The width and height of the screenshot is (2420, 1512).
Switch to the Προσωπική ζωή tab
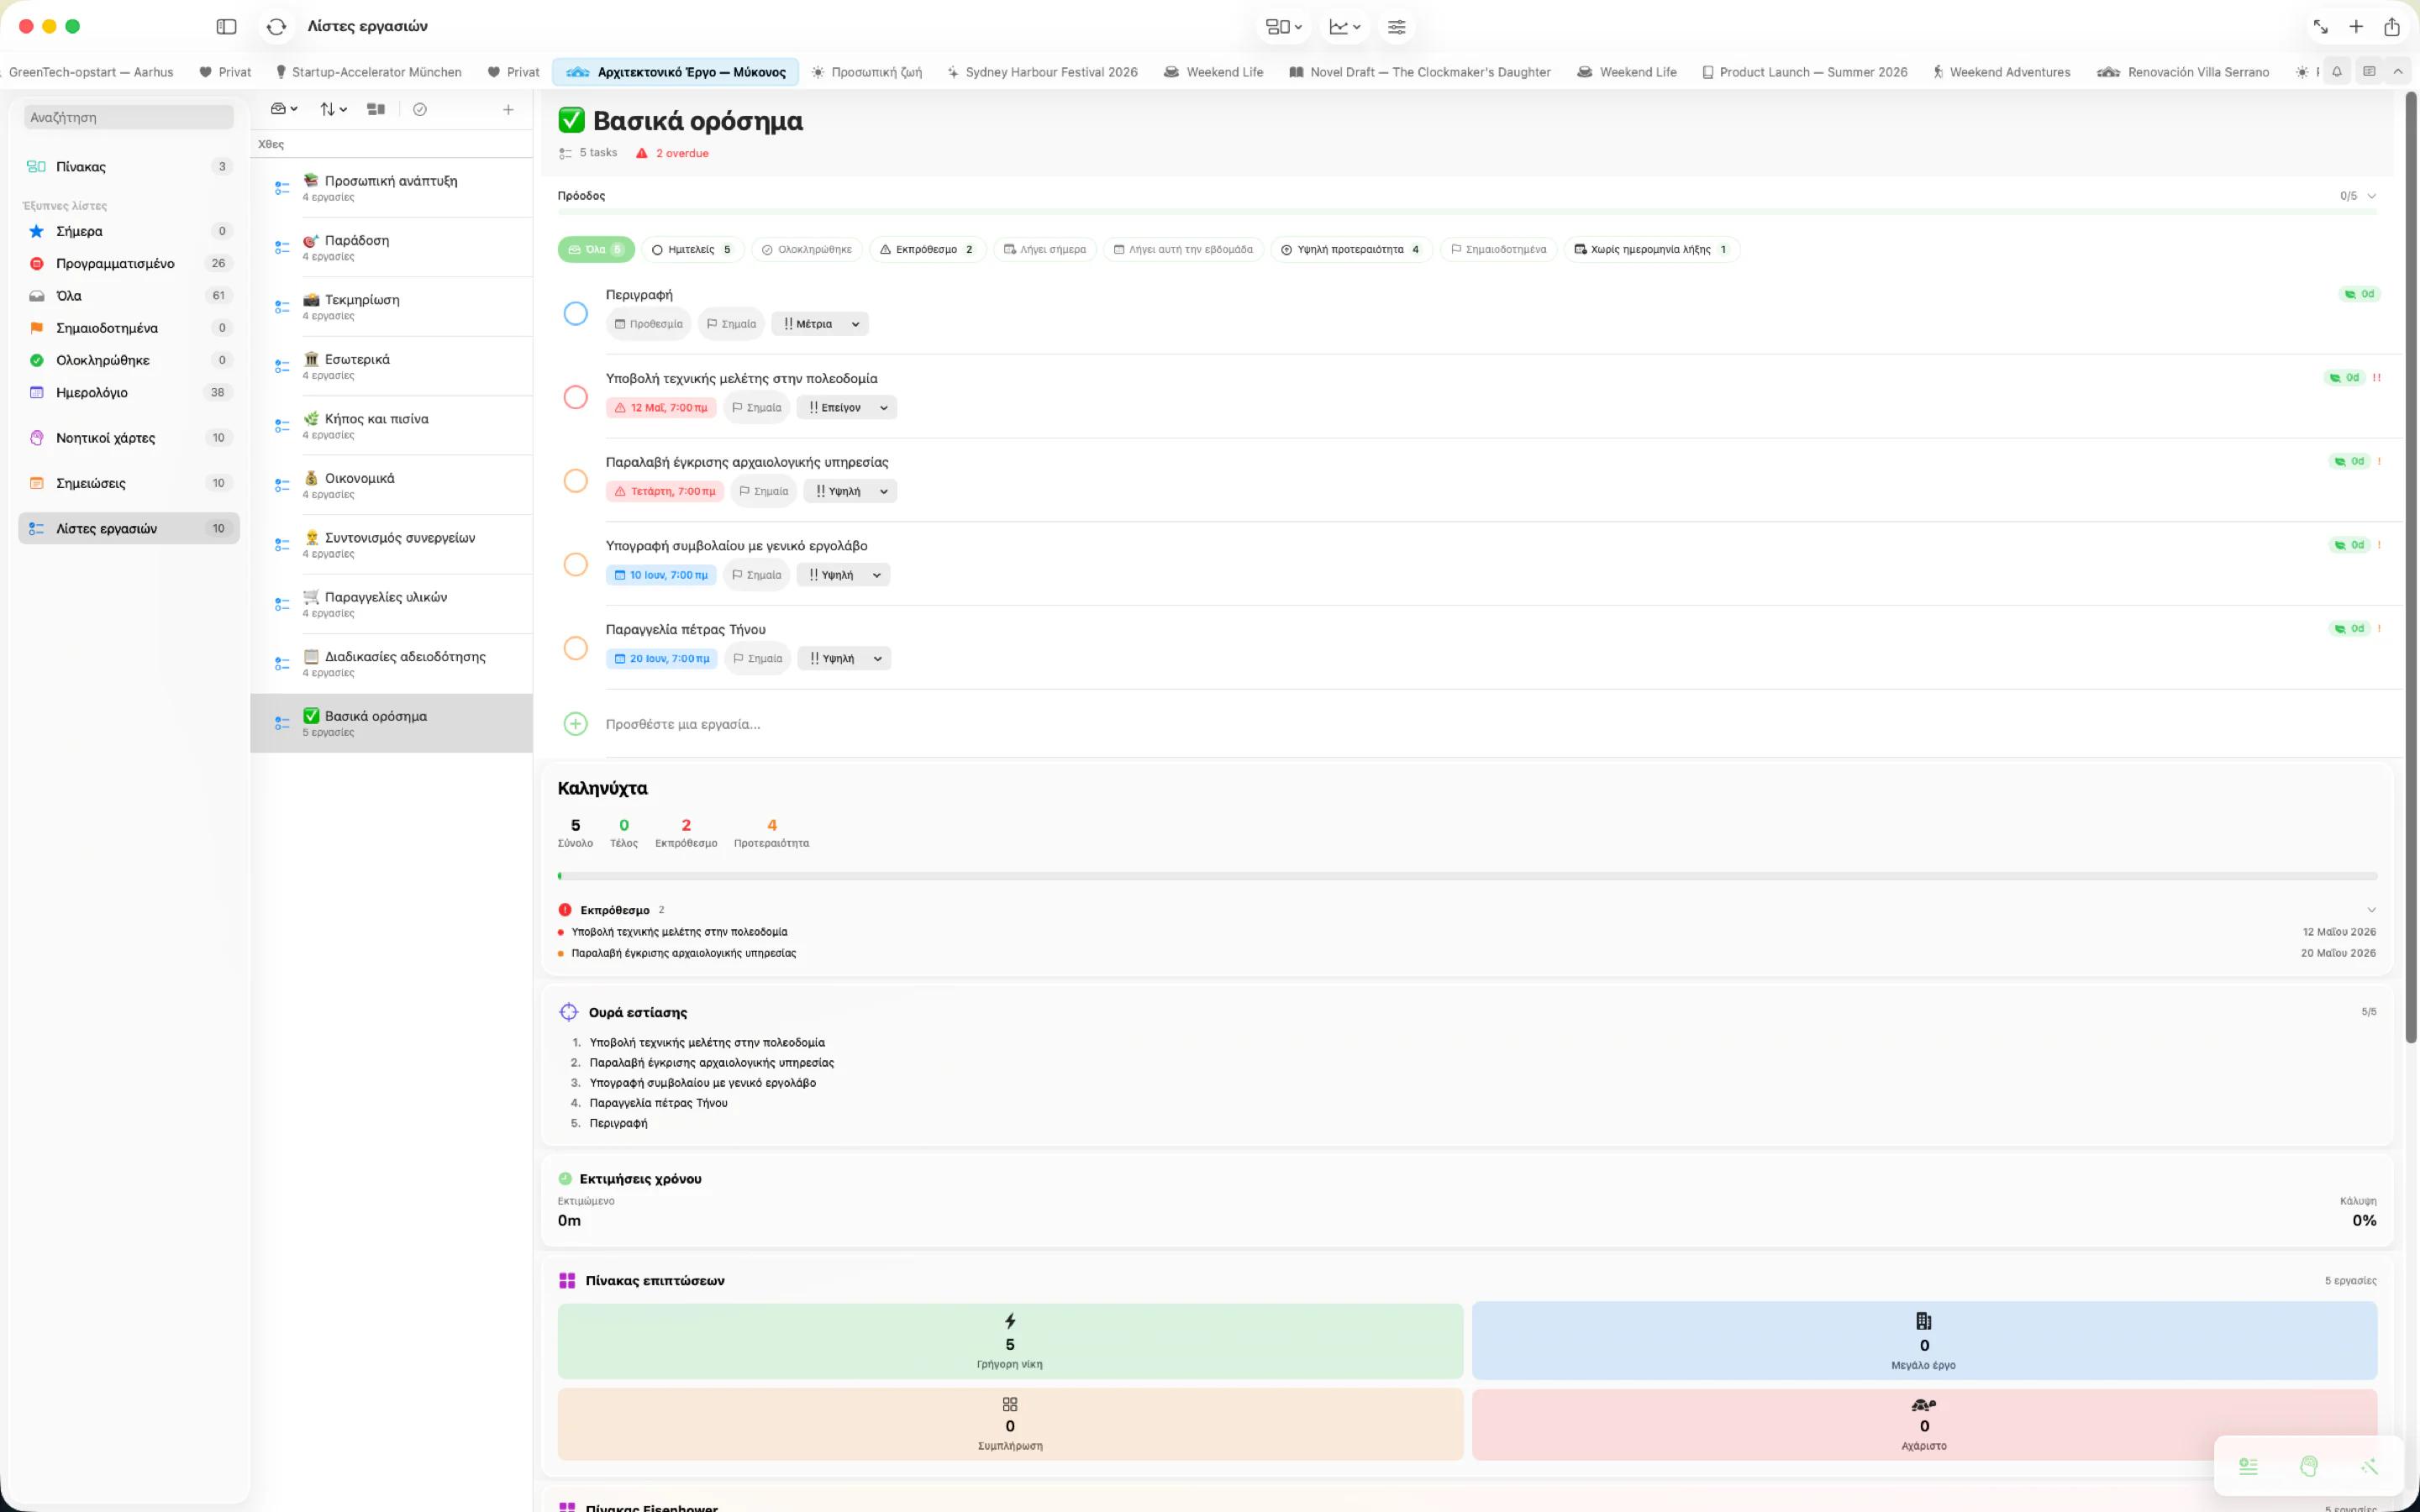[867, 72]
